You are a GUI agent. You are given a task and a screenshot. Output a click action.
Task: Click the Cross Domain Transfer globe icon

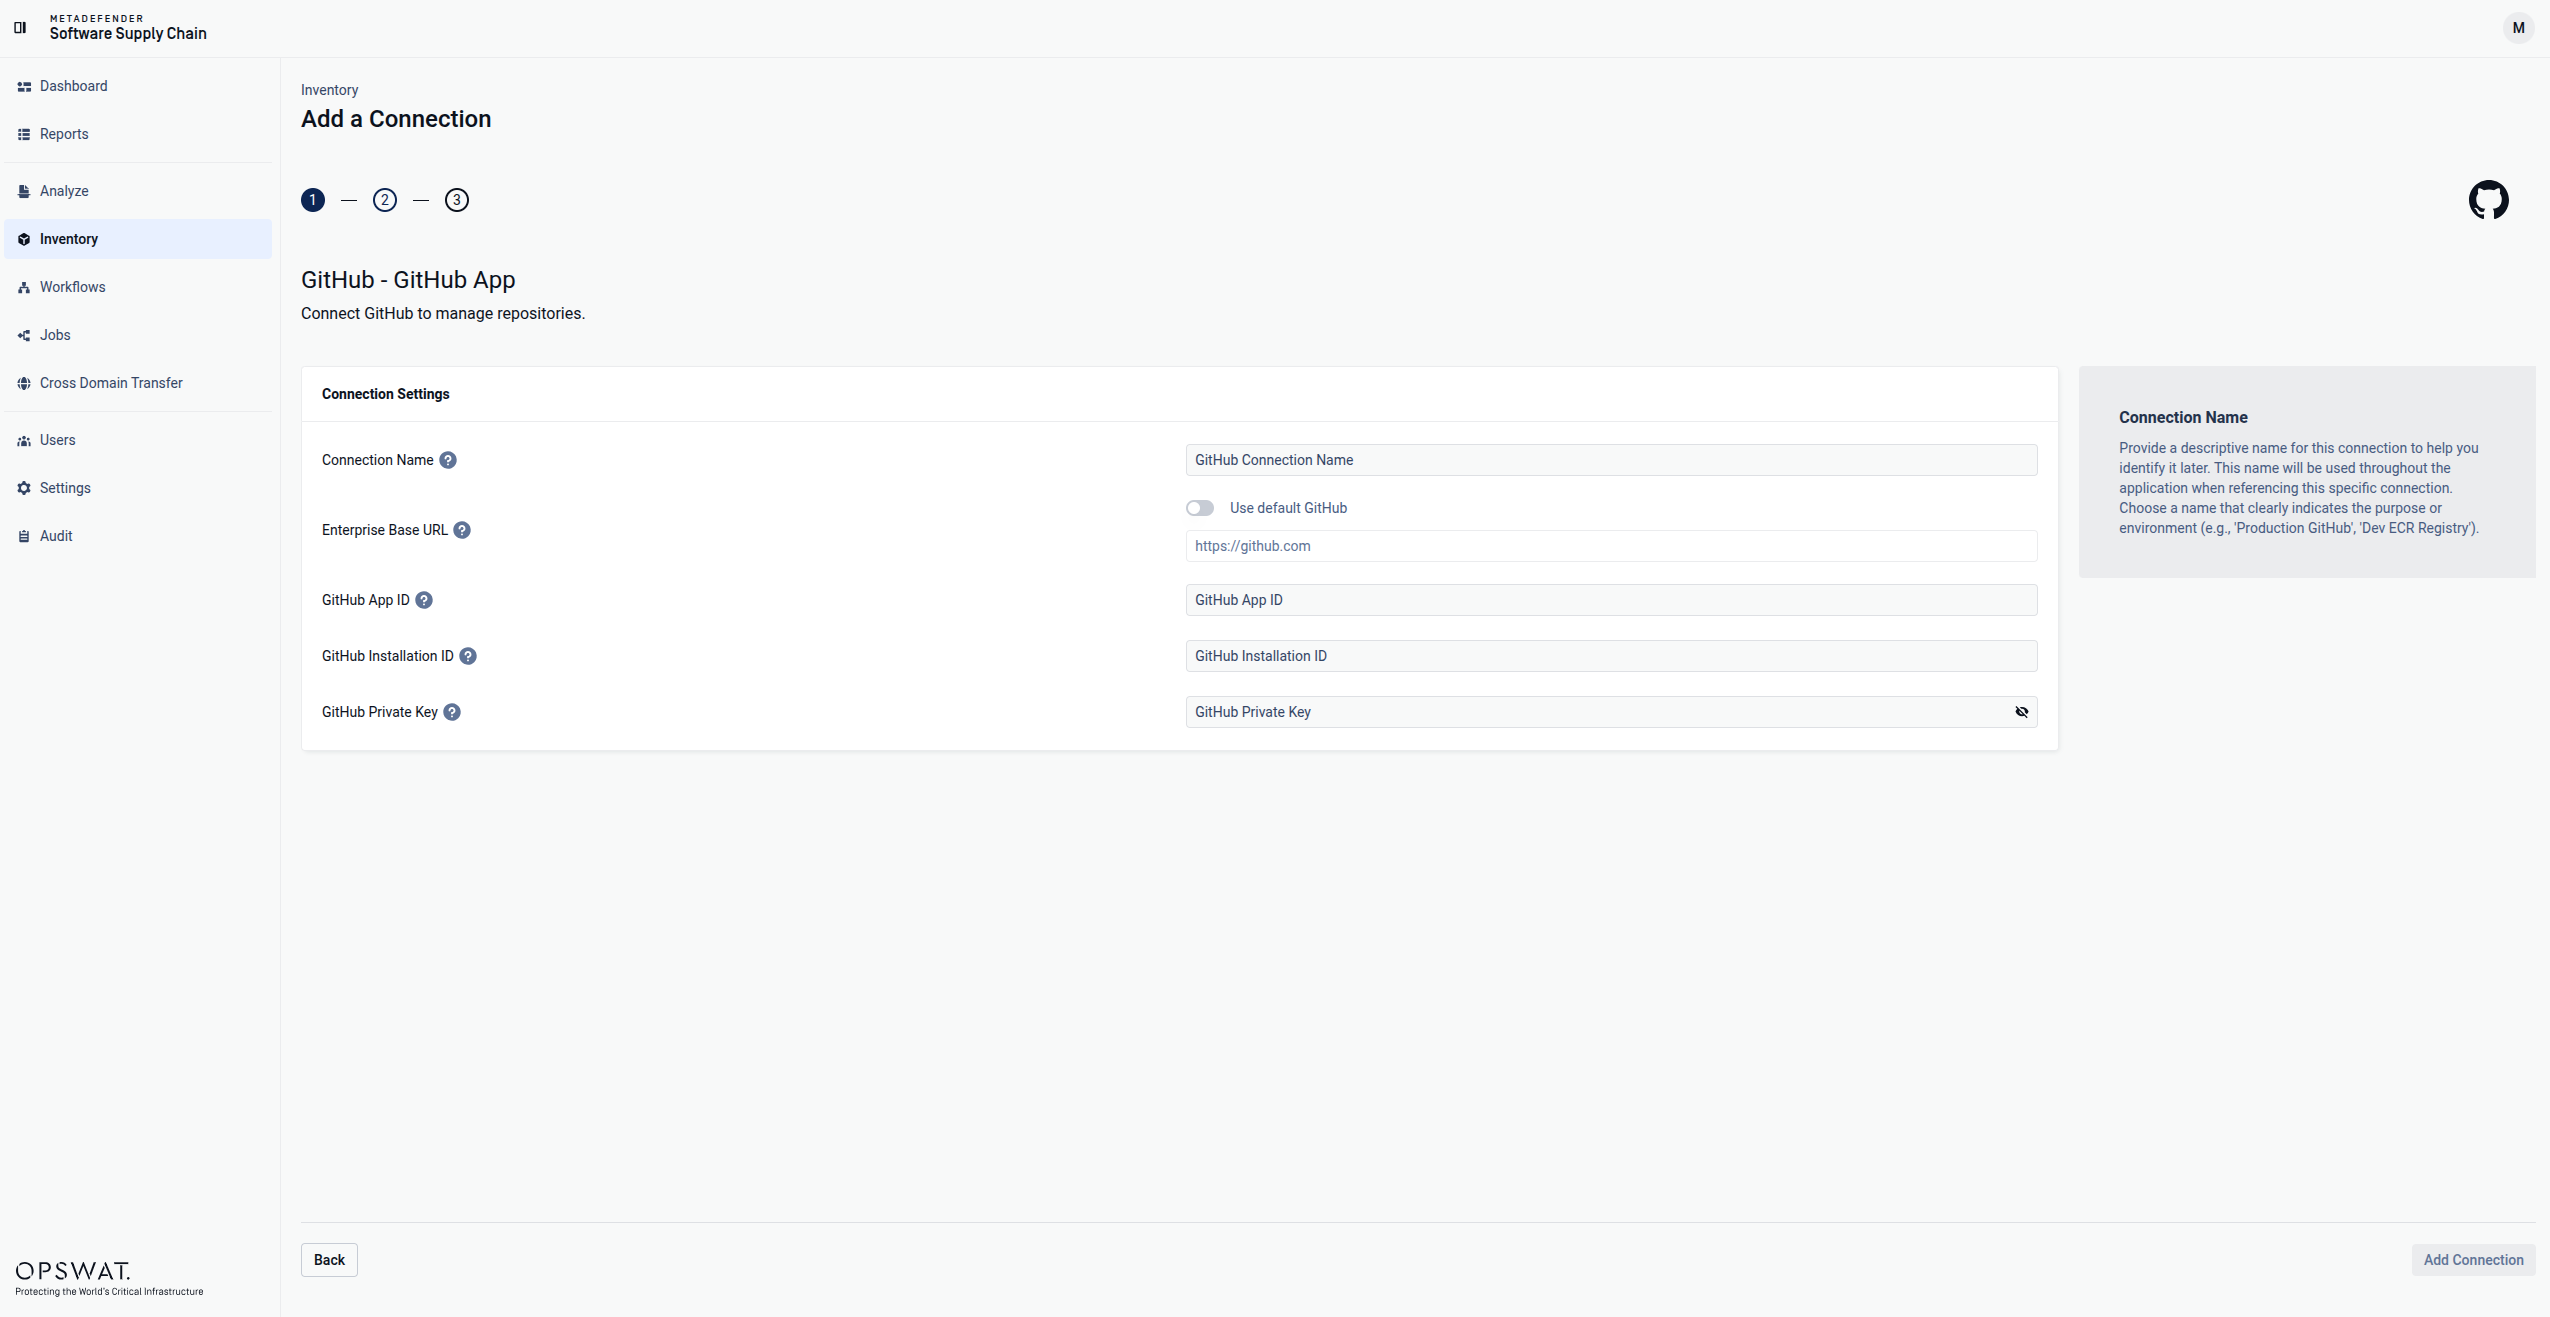[24, 384]
